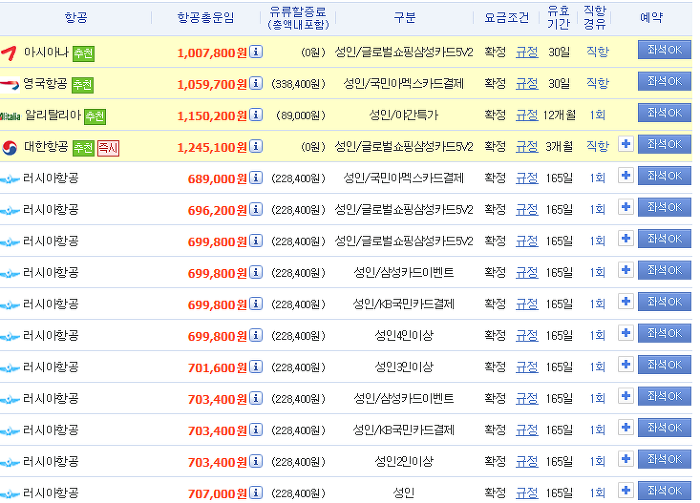Select 좌석OK for 701,600원 러시아항공 fare
This screenshot has height=503, width=700.
pyautogui.click(x=664, y=365)
